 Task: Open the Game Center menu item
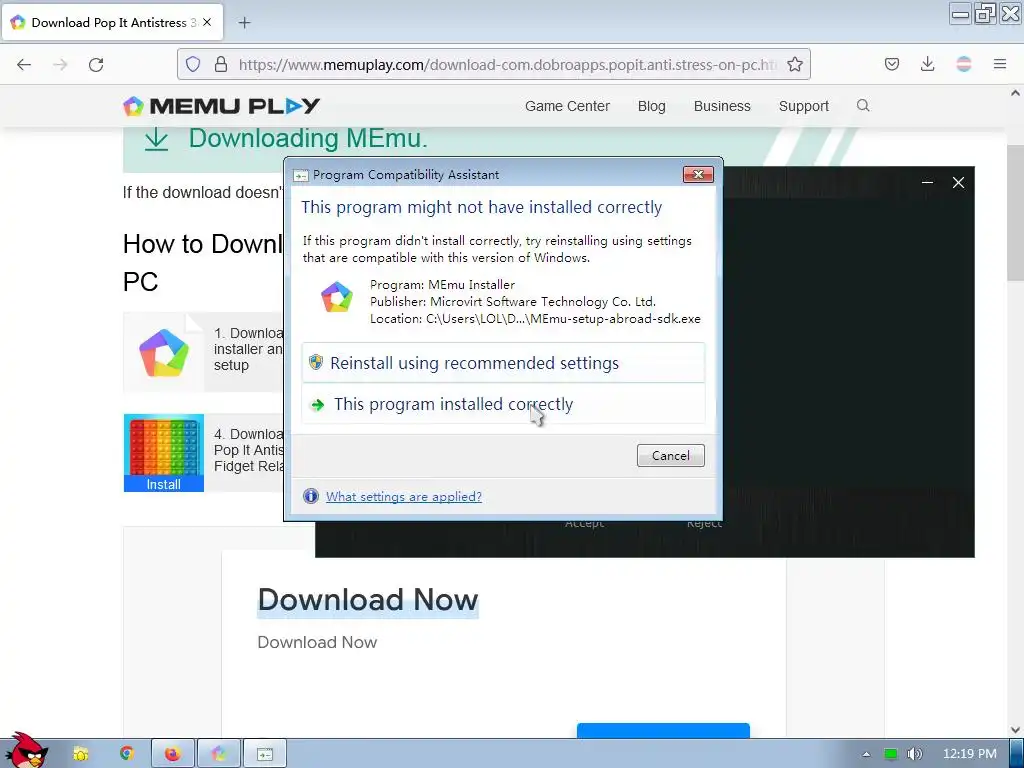567,106
